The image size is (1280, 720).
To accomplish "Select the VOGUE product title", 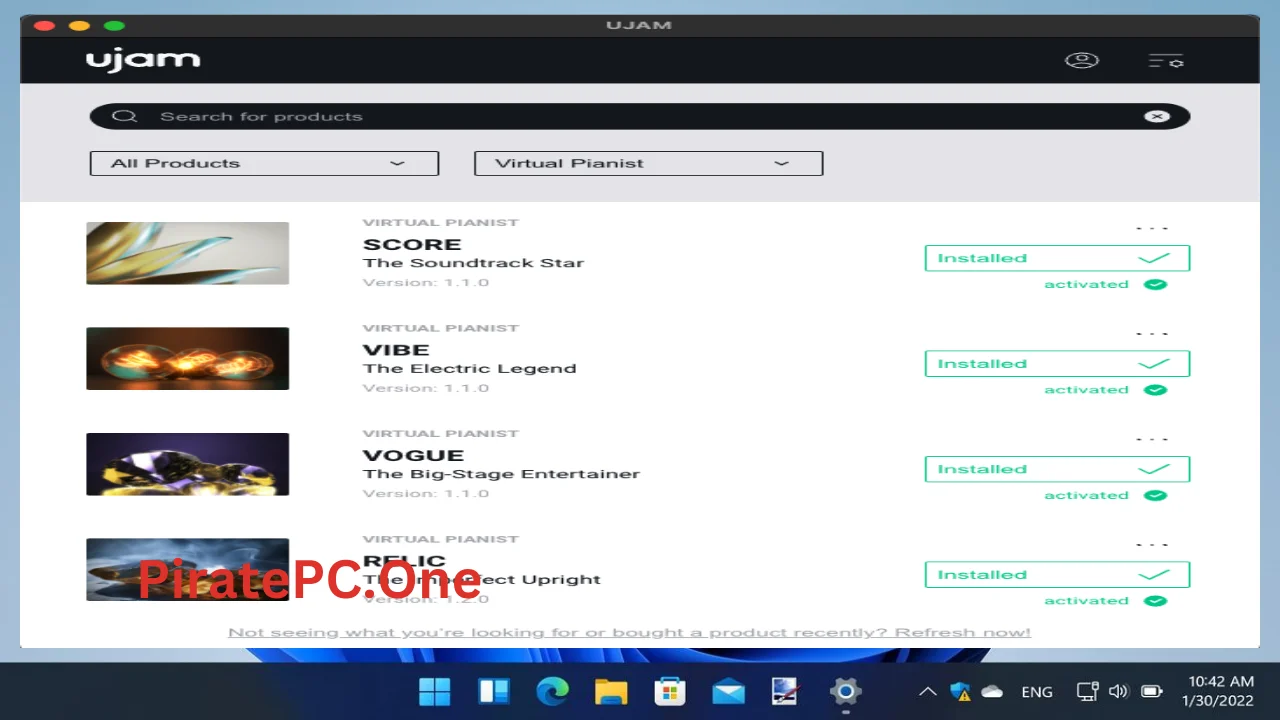I will click(413, 455).
